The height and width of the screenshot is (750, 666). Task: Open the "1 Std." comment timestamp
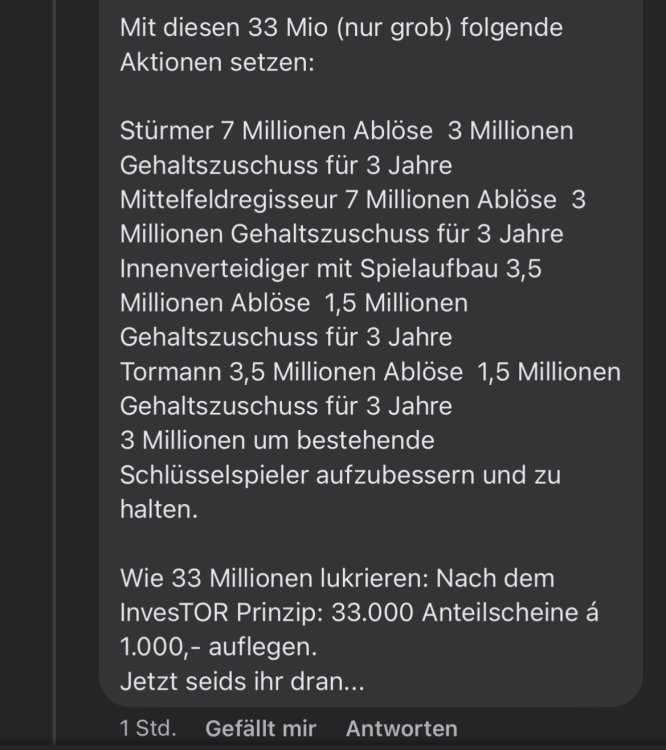point(147,729)
